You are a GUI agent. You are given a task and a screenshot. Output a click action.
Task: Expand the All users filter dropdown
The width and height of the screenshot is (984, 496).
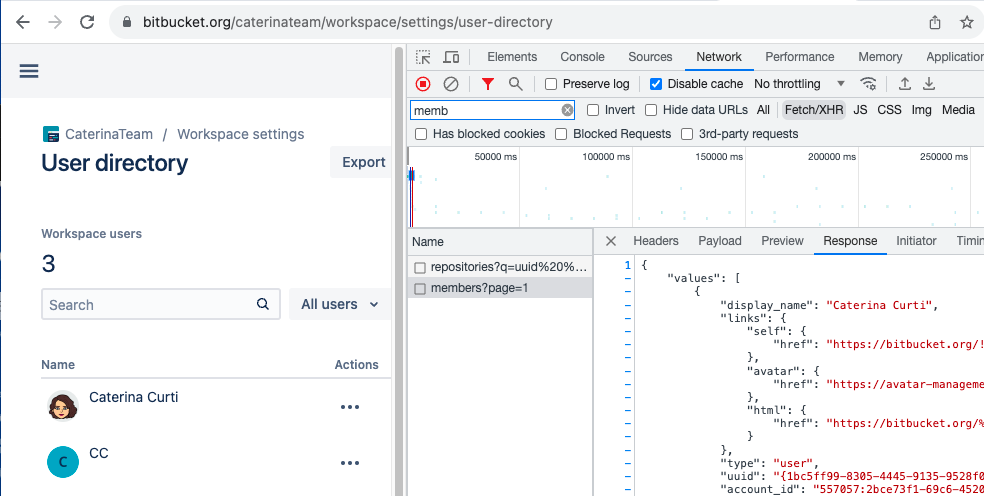(340, 304)
